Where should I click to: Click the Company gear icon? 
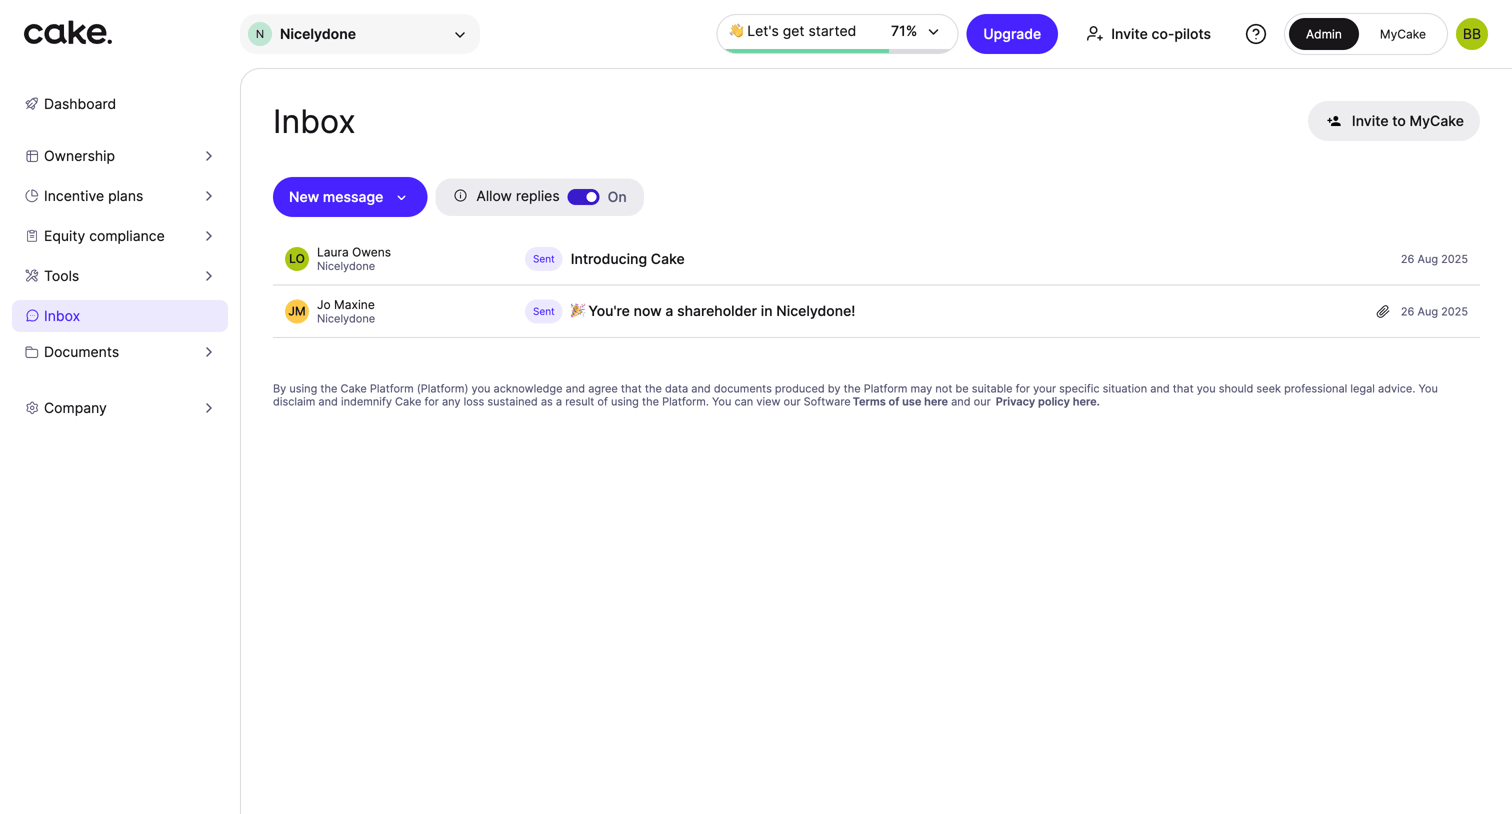tap(32, 408)
